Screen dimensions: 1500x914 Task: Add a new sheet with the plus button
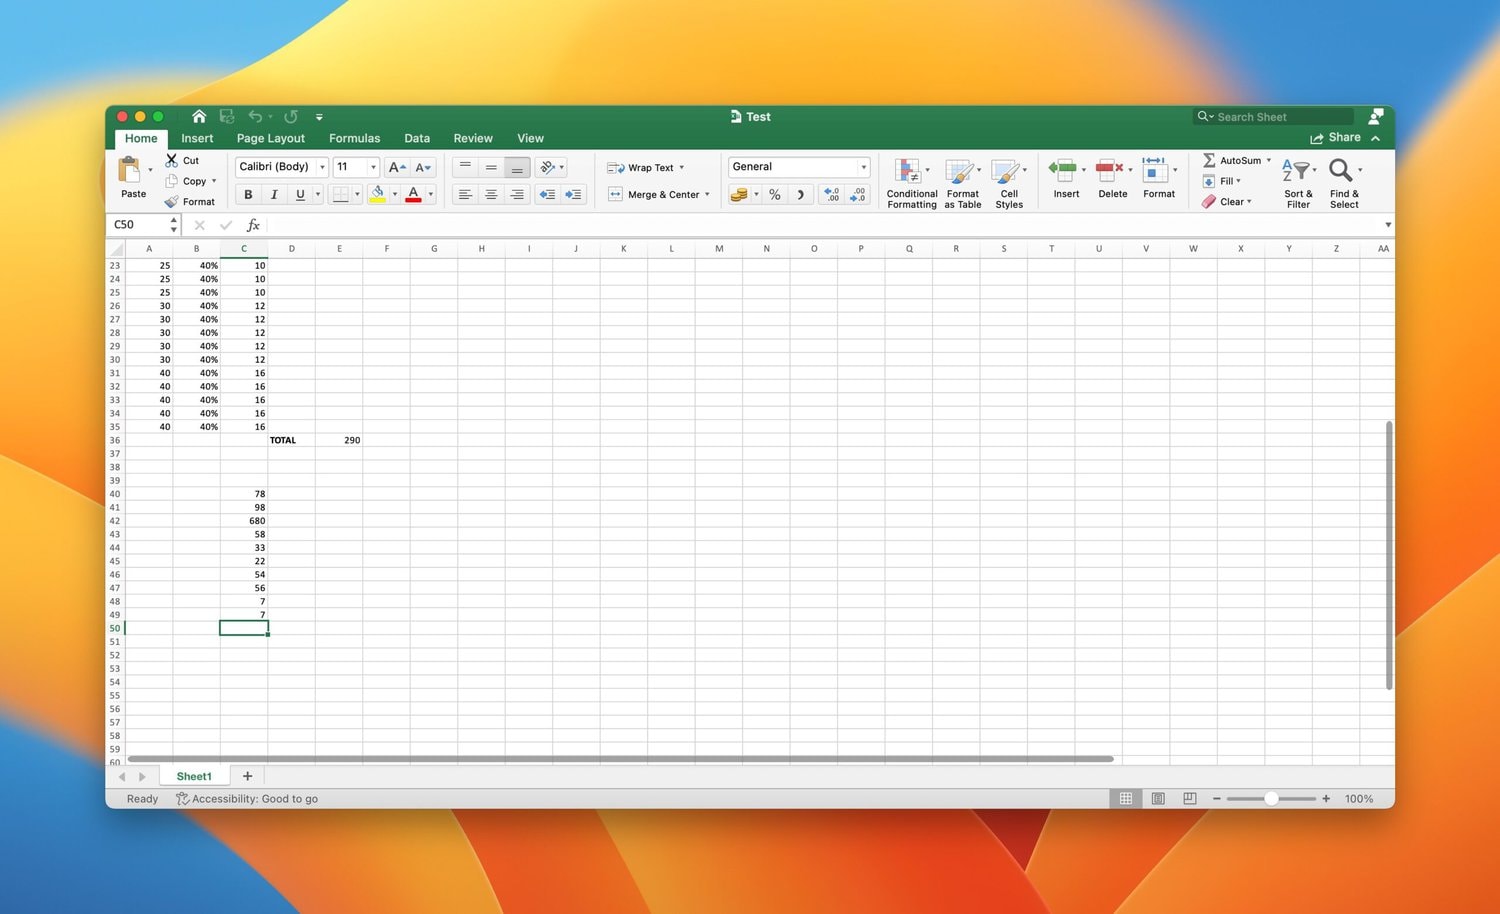pyautogui.click(x=246, y=776)
